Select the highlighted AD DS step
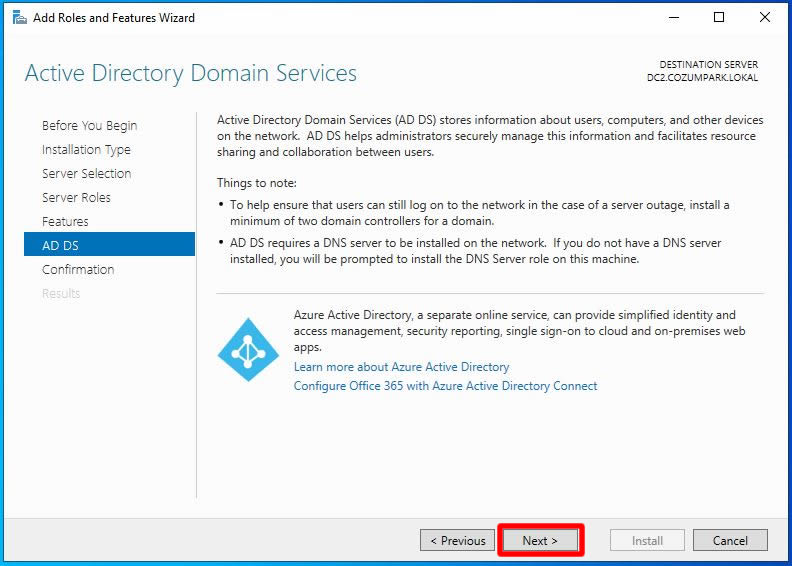Screen dimensions: 792x566 (x=60, y=245)
